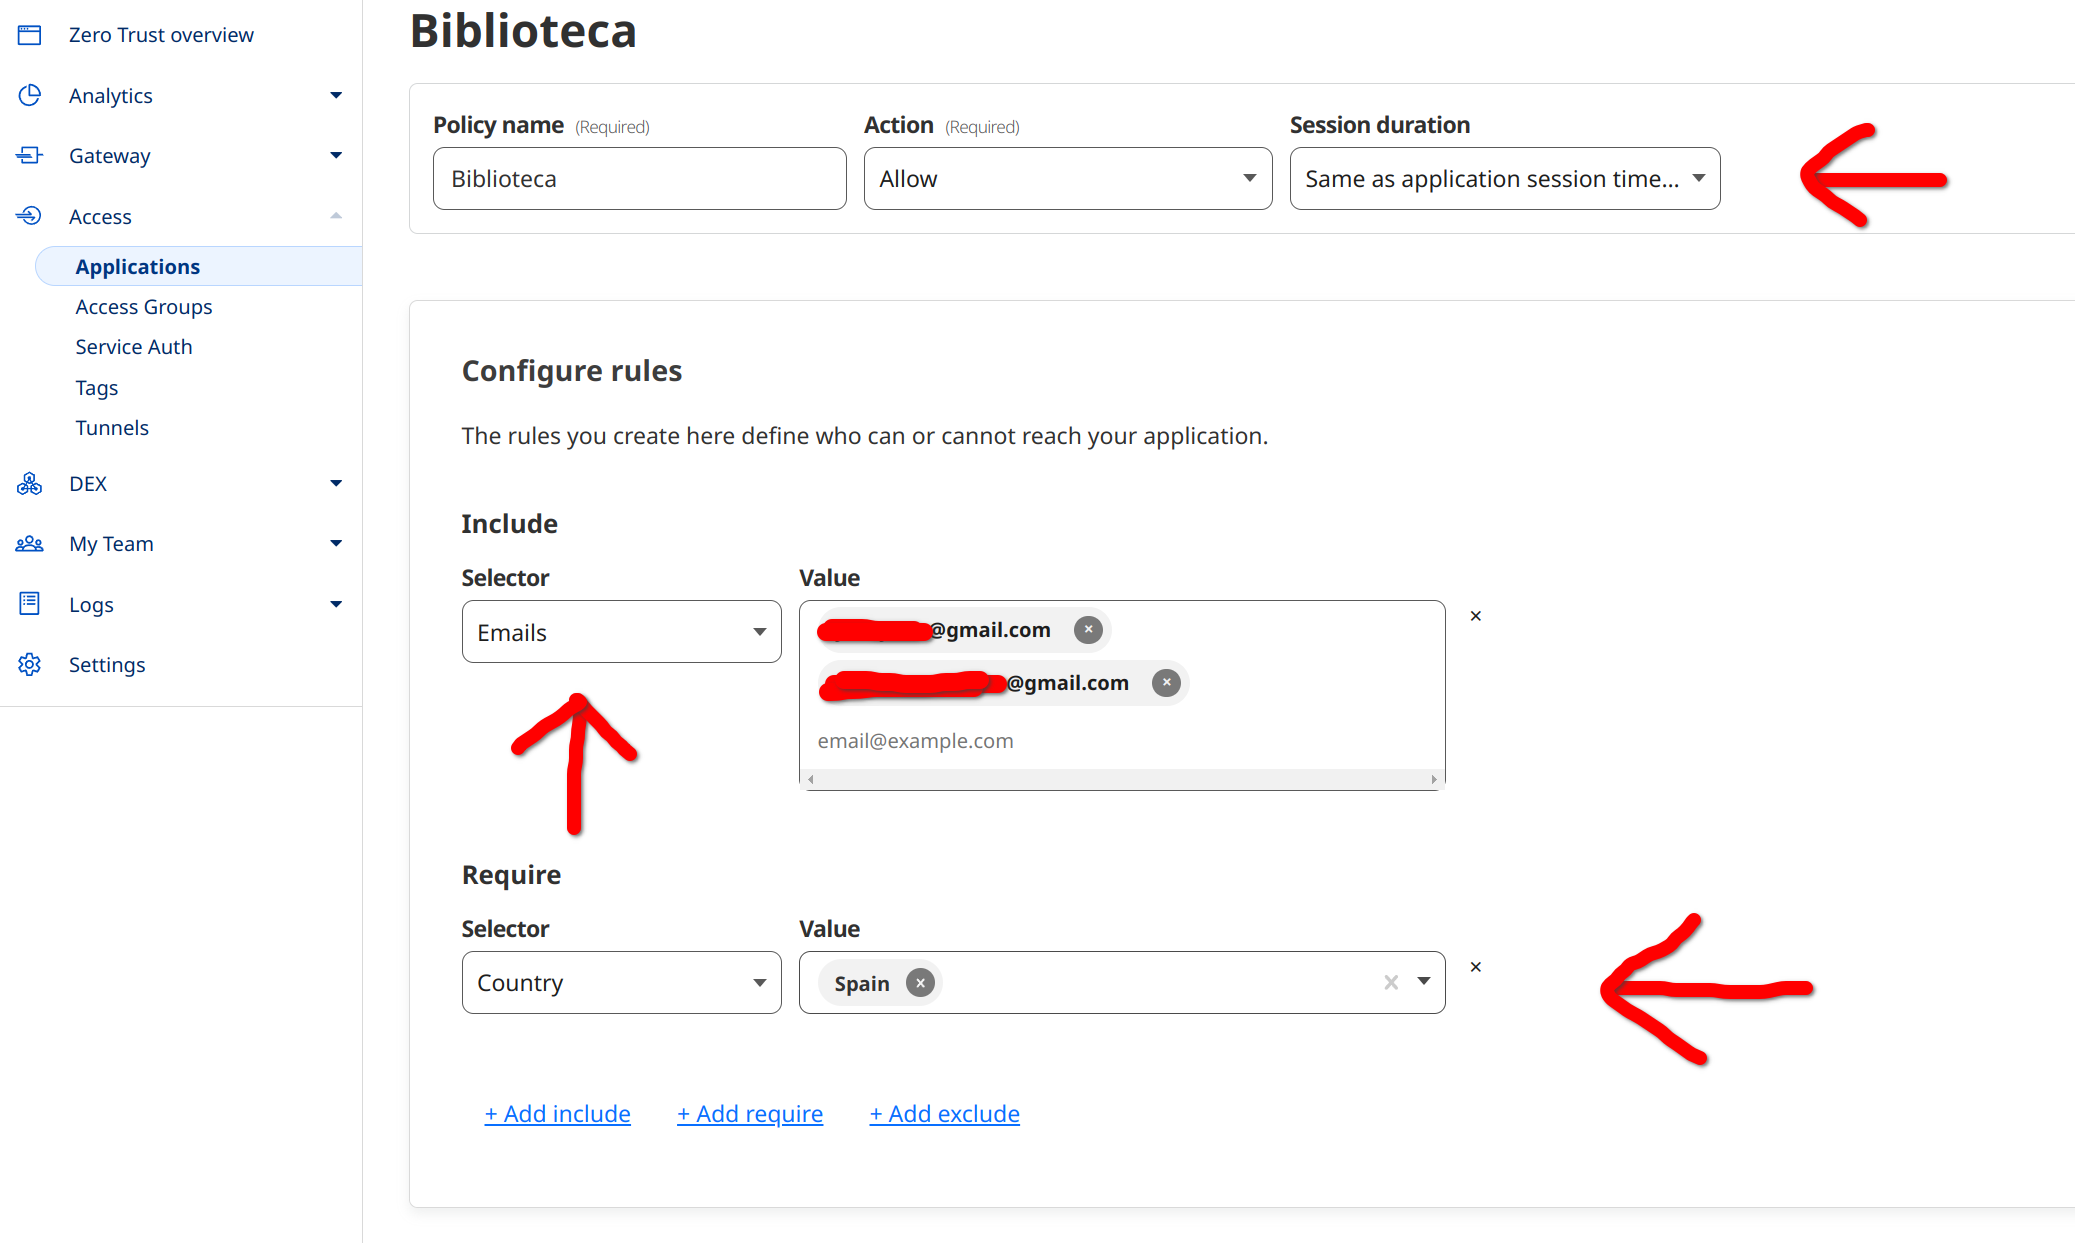
Task: Open Settings via the gear icon
Action: point(30,664)
